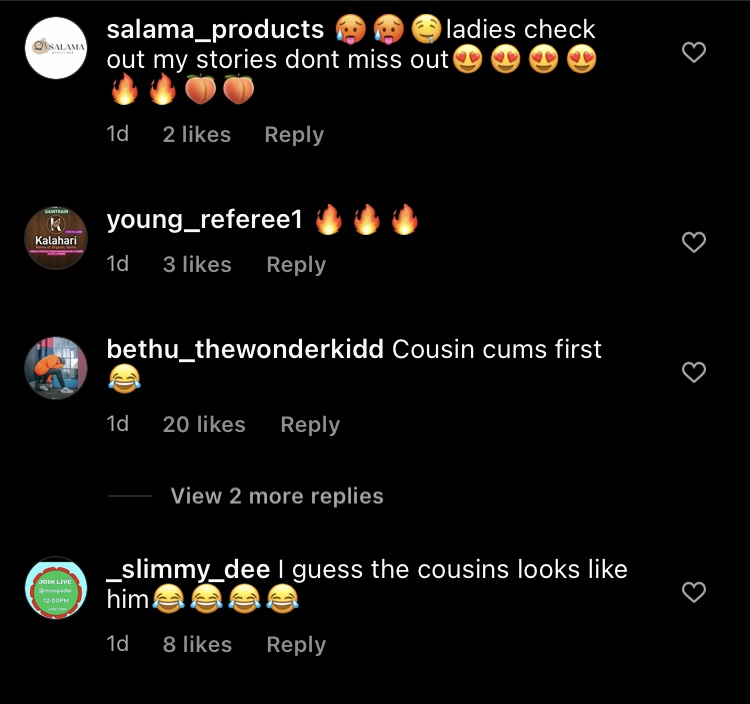Open salama_products username link
750x704 pixels.
coord(215,30)
